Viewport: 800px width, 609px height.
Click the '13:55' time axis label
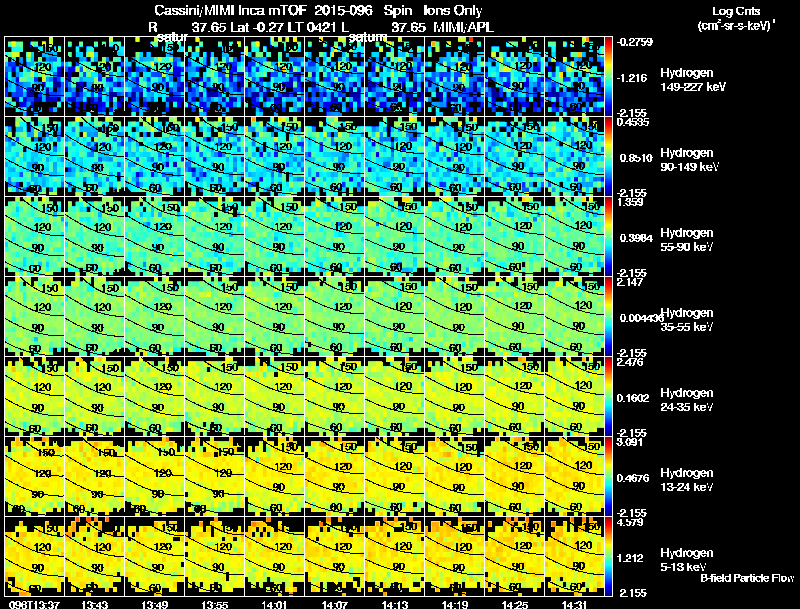[215, 604]
